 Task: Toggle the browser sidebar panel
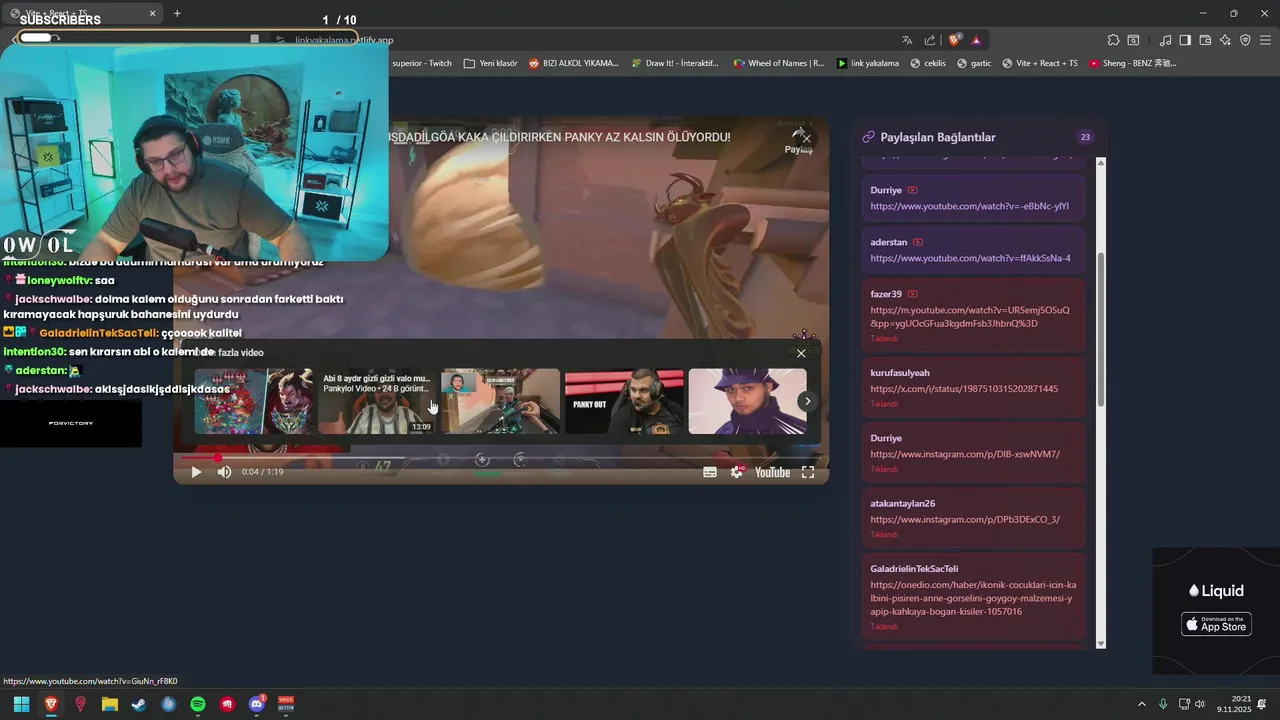(1185, 40)
